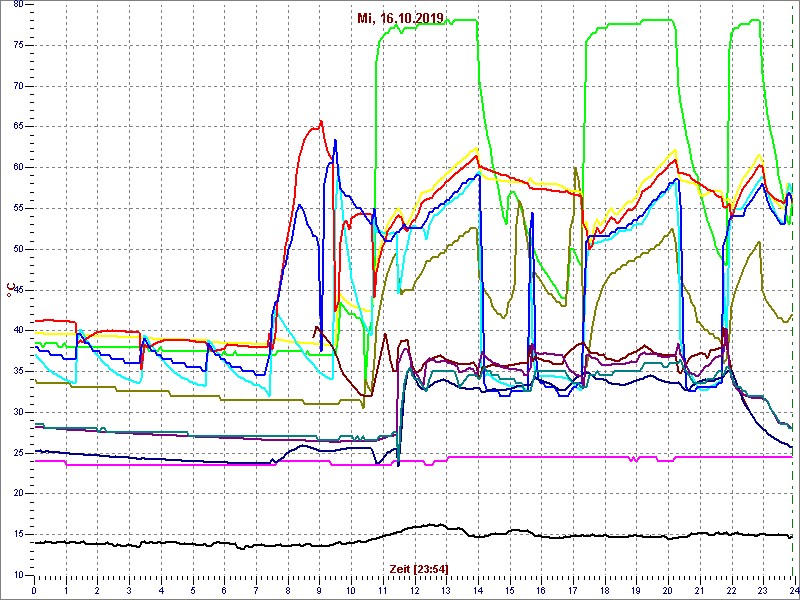
Task: Click the 12 hour label on time axis
Action: 415,590
